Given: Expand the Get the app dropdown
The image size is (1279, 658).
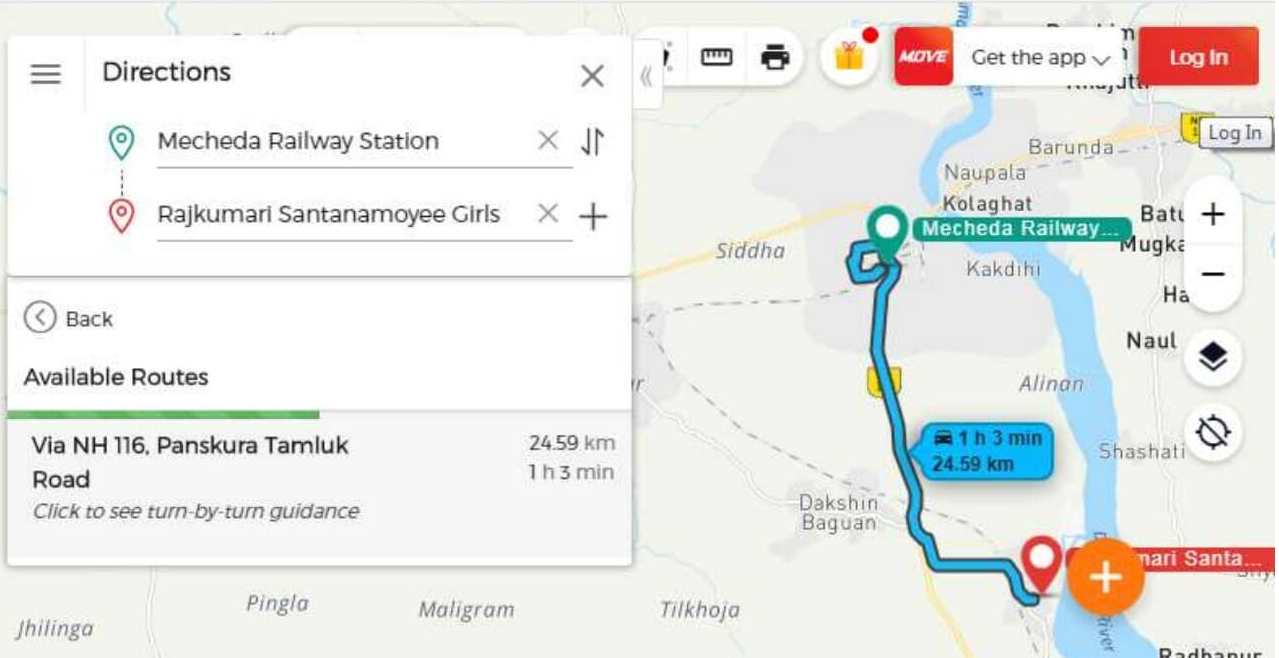Looking at the screenshot, I should click(1041, 58).
